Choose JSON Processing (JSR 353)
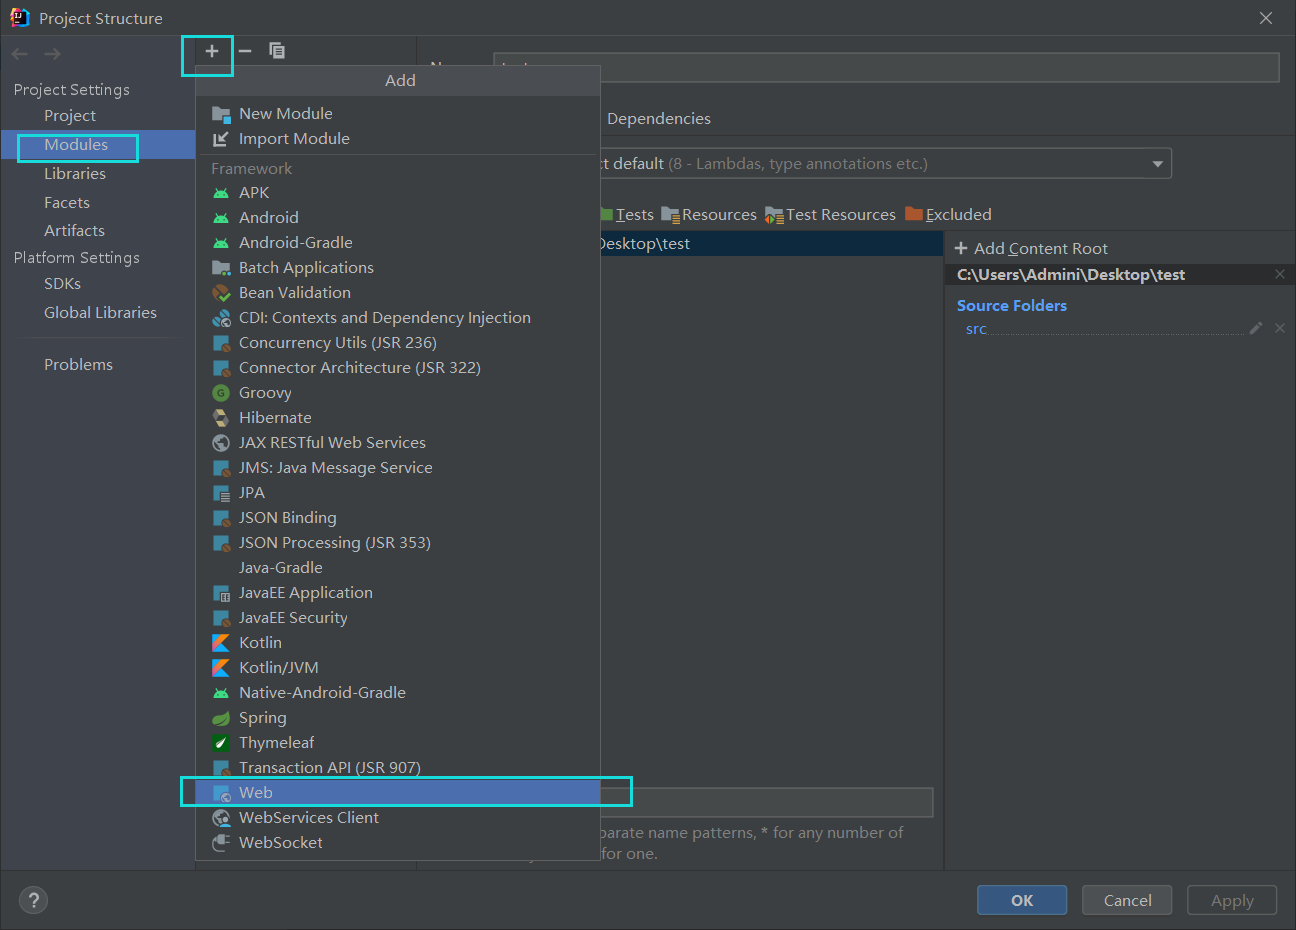The image size is (1296, 930). [x=398, y=543]
